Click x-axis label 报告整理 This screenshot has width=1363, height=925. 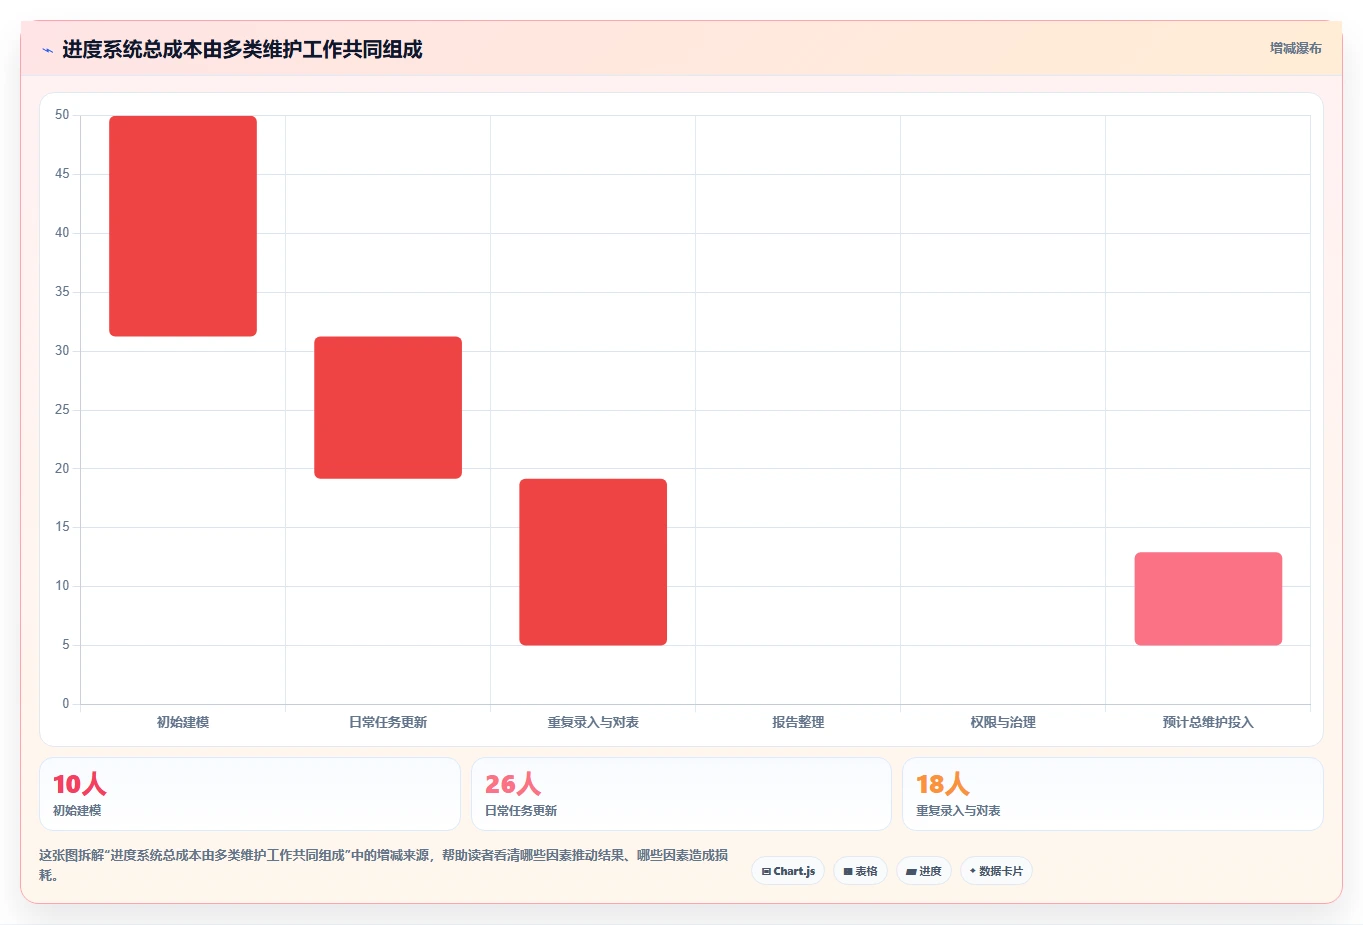[x=798, y=722]
